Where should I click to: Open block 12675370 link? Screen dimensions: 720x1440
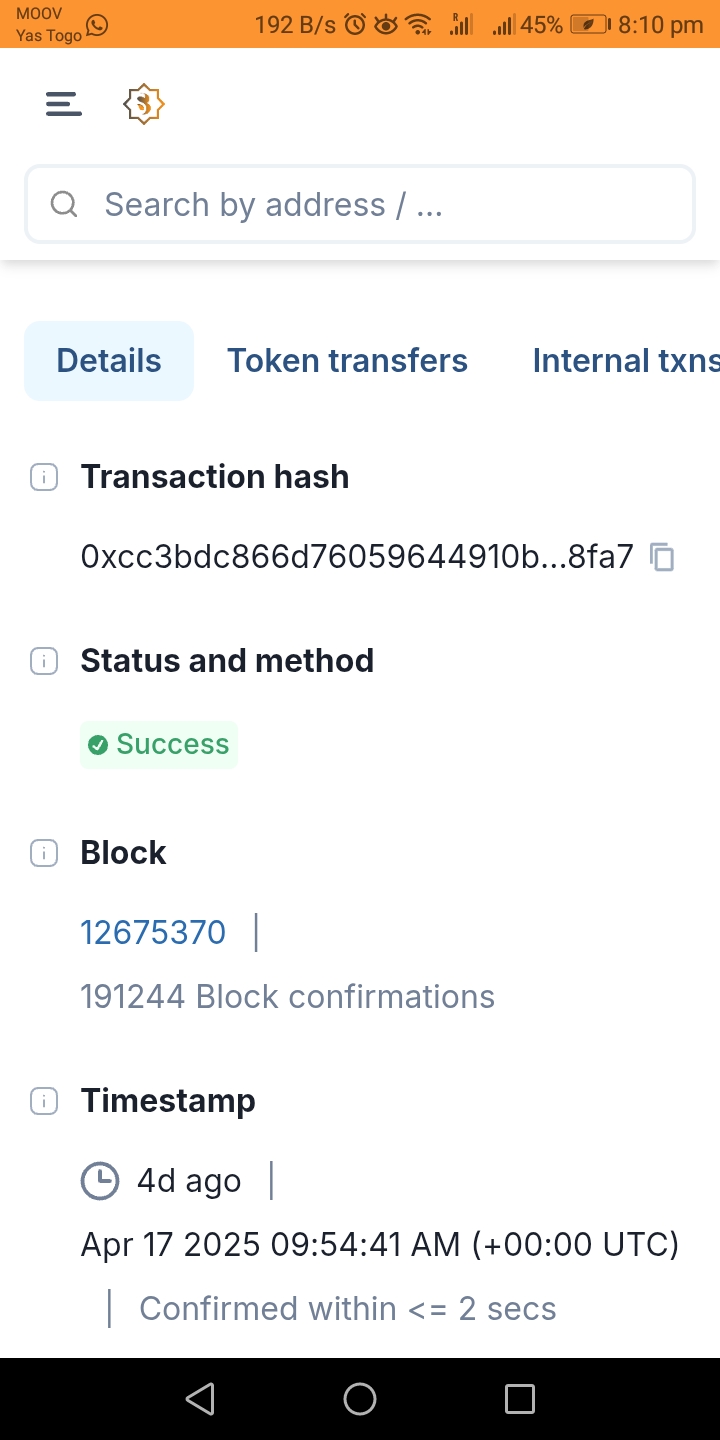pos(153,933)
